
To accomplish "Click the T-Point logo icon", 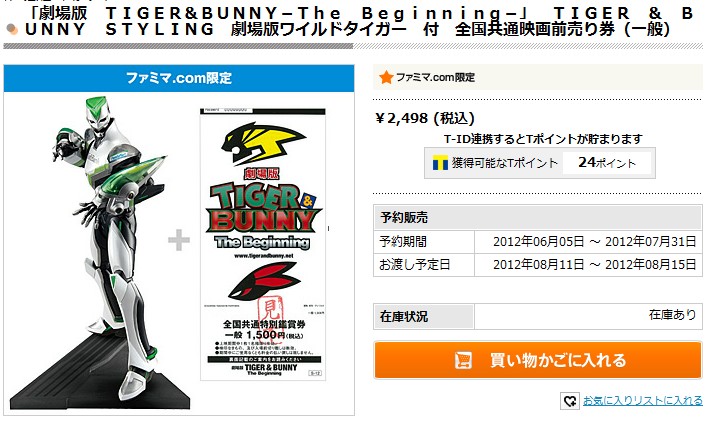I will 440,163.
